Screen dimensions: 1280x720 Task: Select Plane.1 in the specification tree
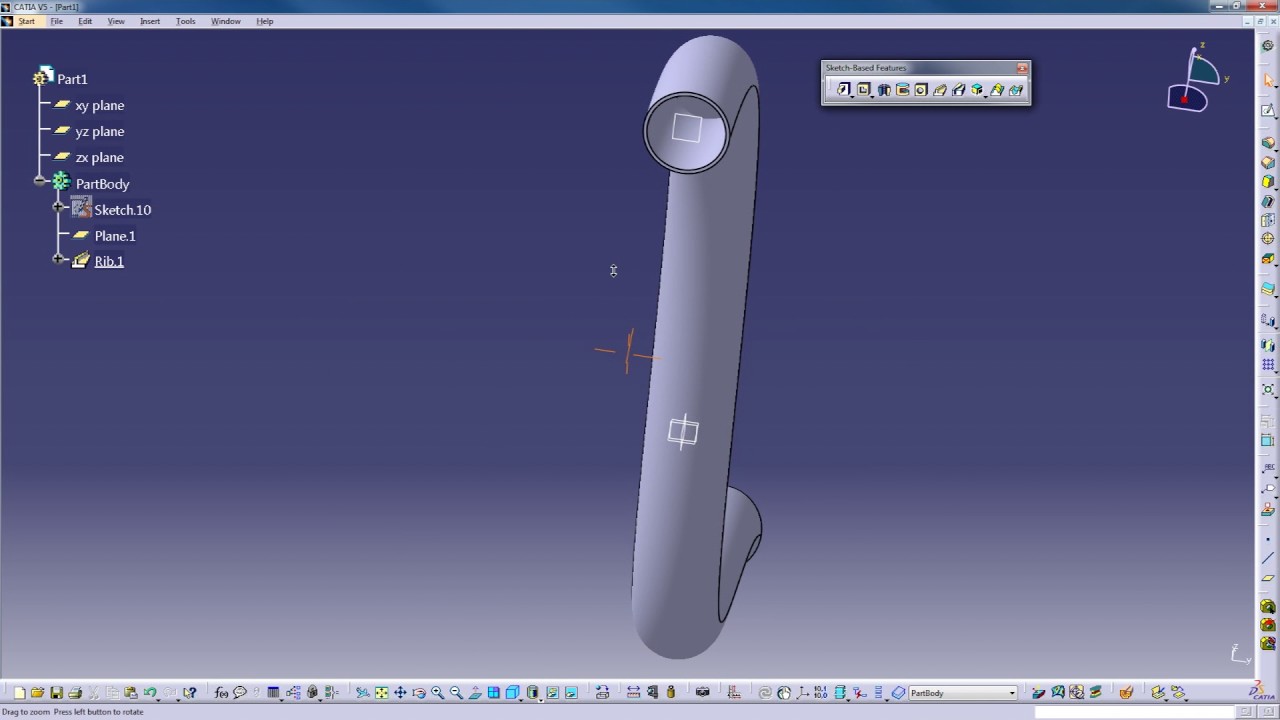tap(115, 236)
